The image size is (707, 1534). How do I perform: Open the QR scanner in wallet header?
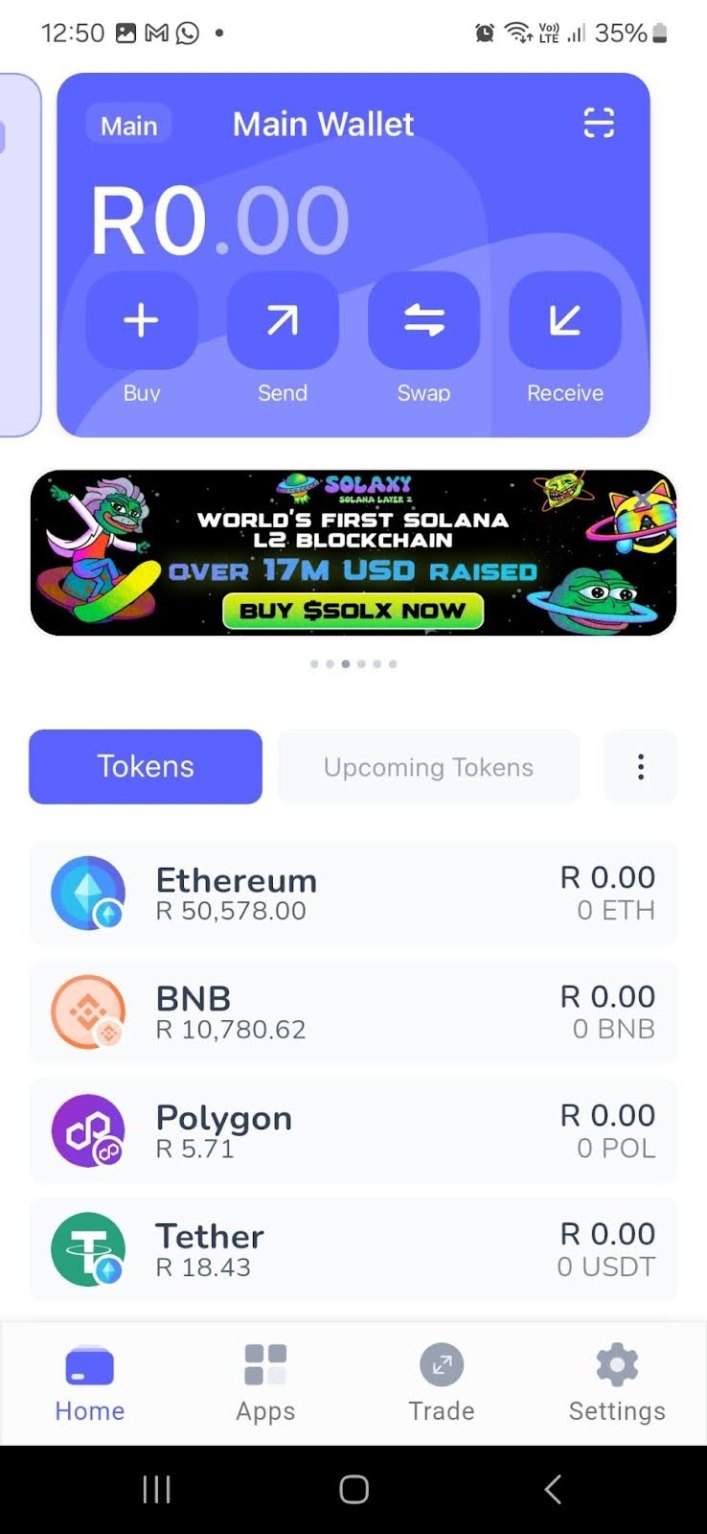coord(597,123)
